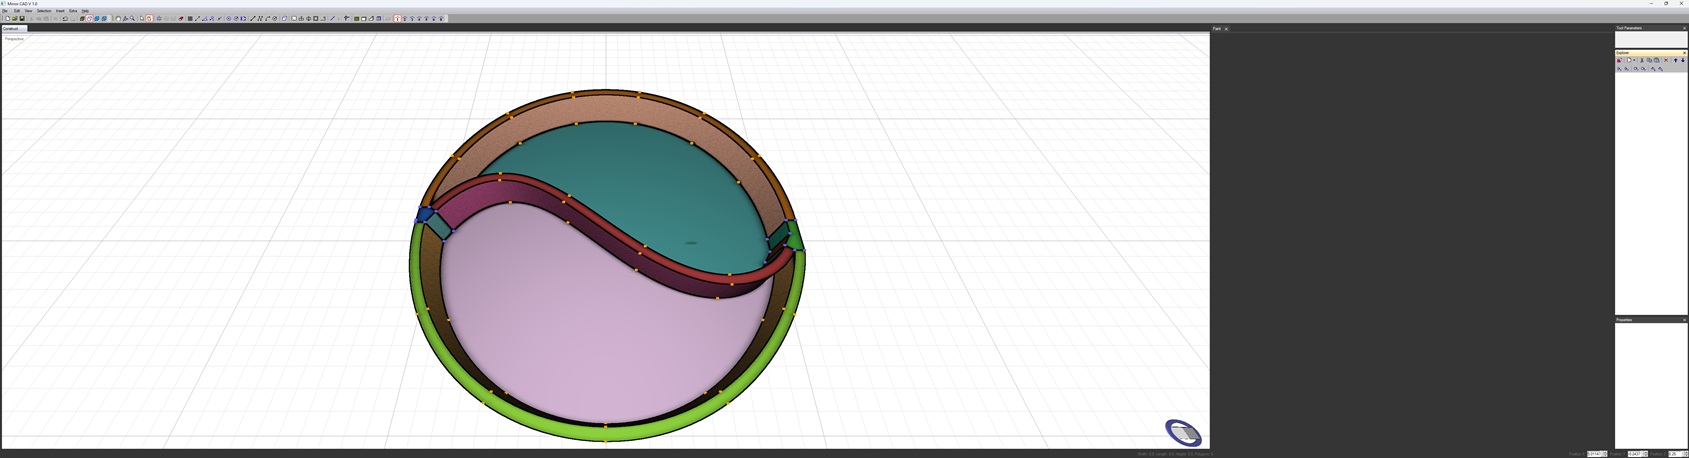Click the red eraser tool icon
This screenshot has width=1689, height=458.
181,18
